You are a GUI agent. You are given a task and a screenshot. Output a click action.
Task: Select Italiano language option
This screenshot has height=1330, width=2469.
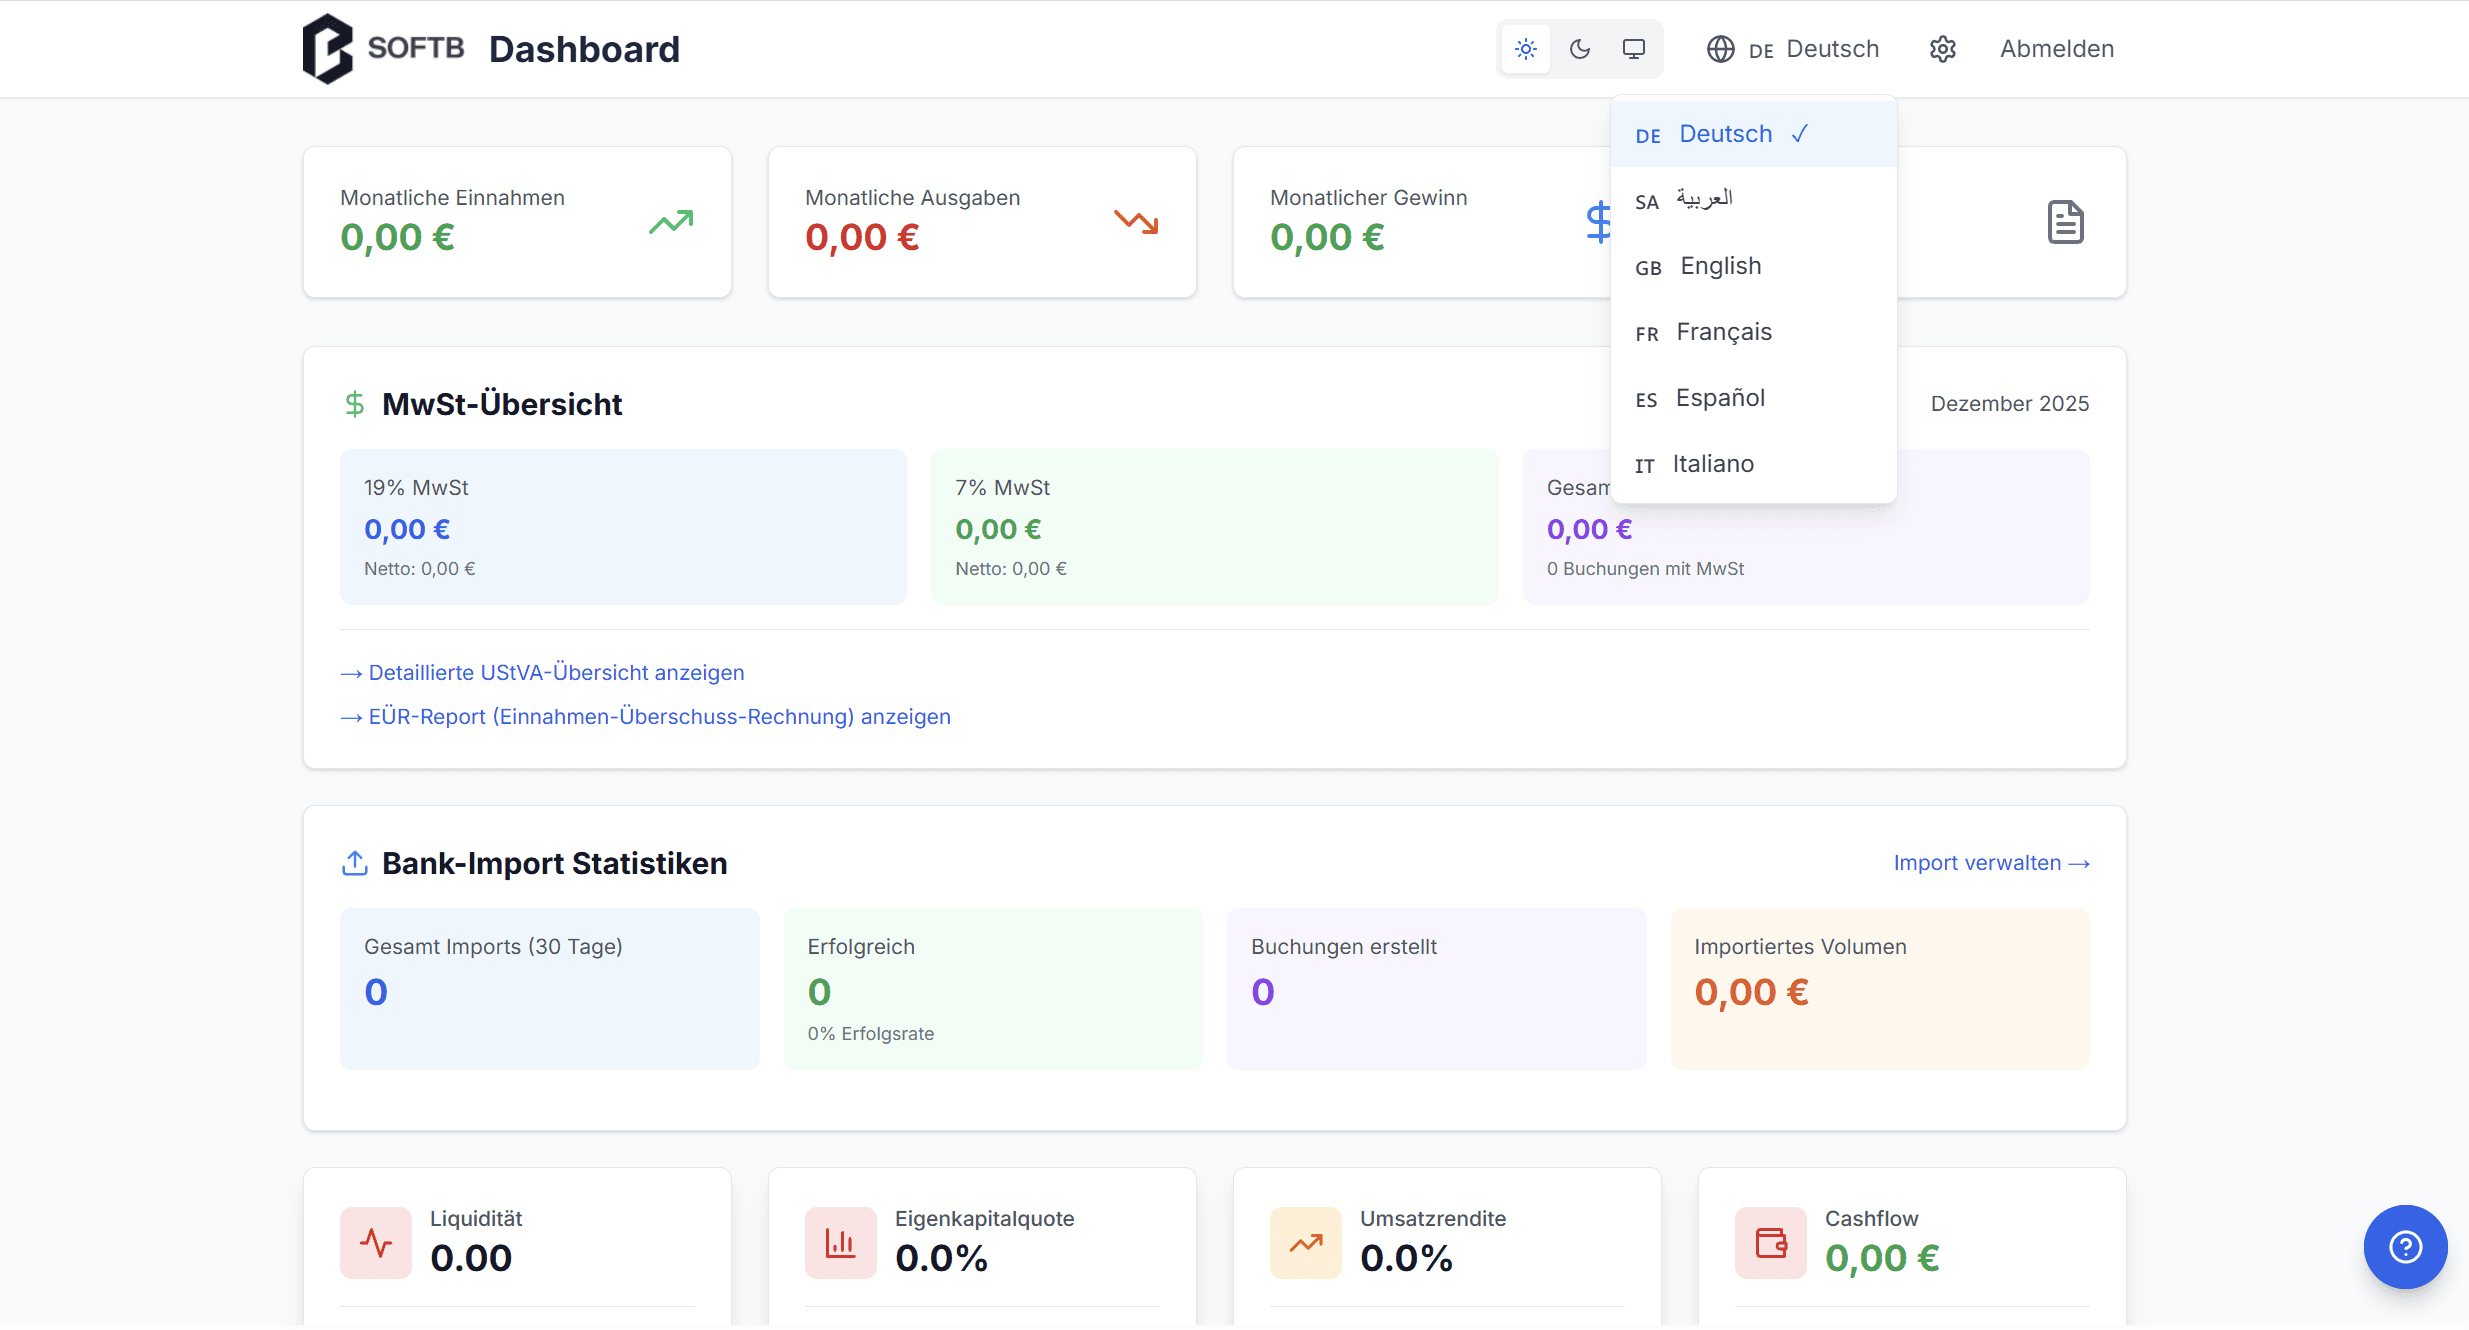1712,464
